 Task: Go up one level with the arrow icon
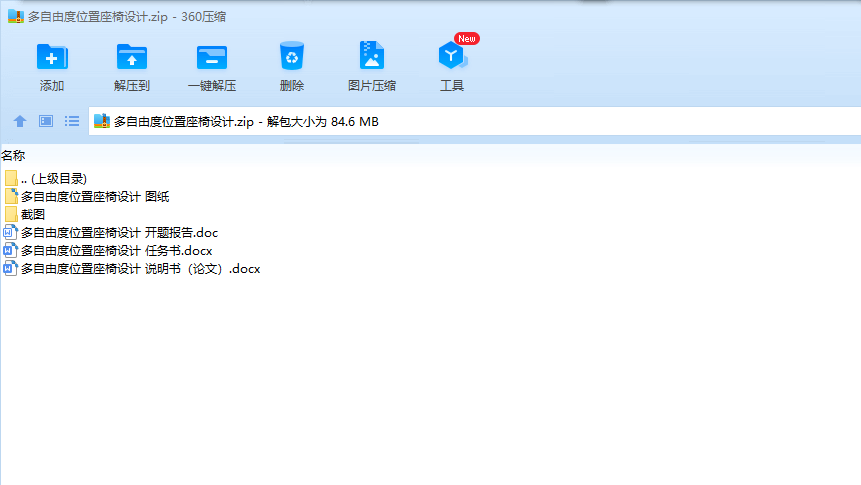coord(20,121)
